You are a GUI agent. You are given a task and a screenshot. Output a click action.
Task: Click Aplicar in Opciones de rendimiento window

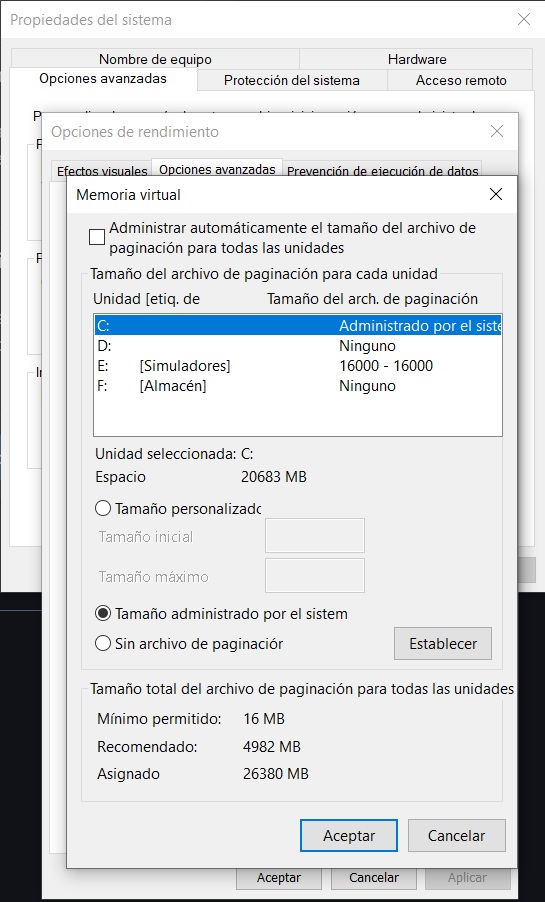pyautogui.click(x=467, y=878)
